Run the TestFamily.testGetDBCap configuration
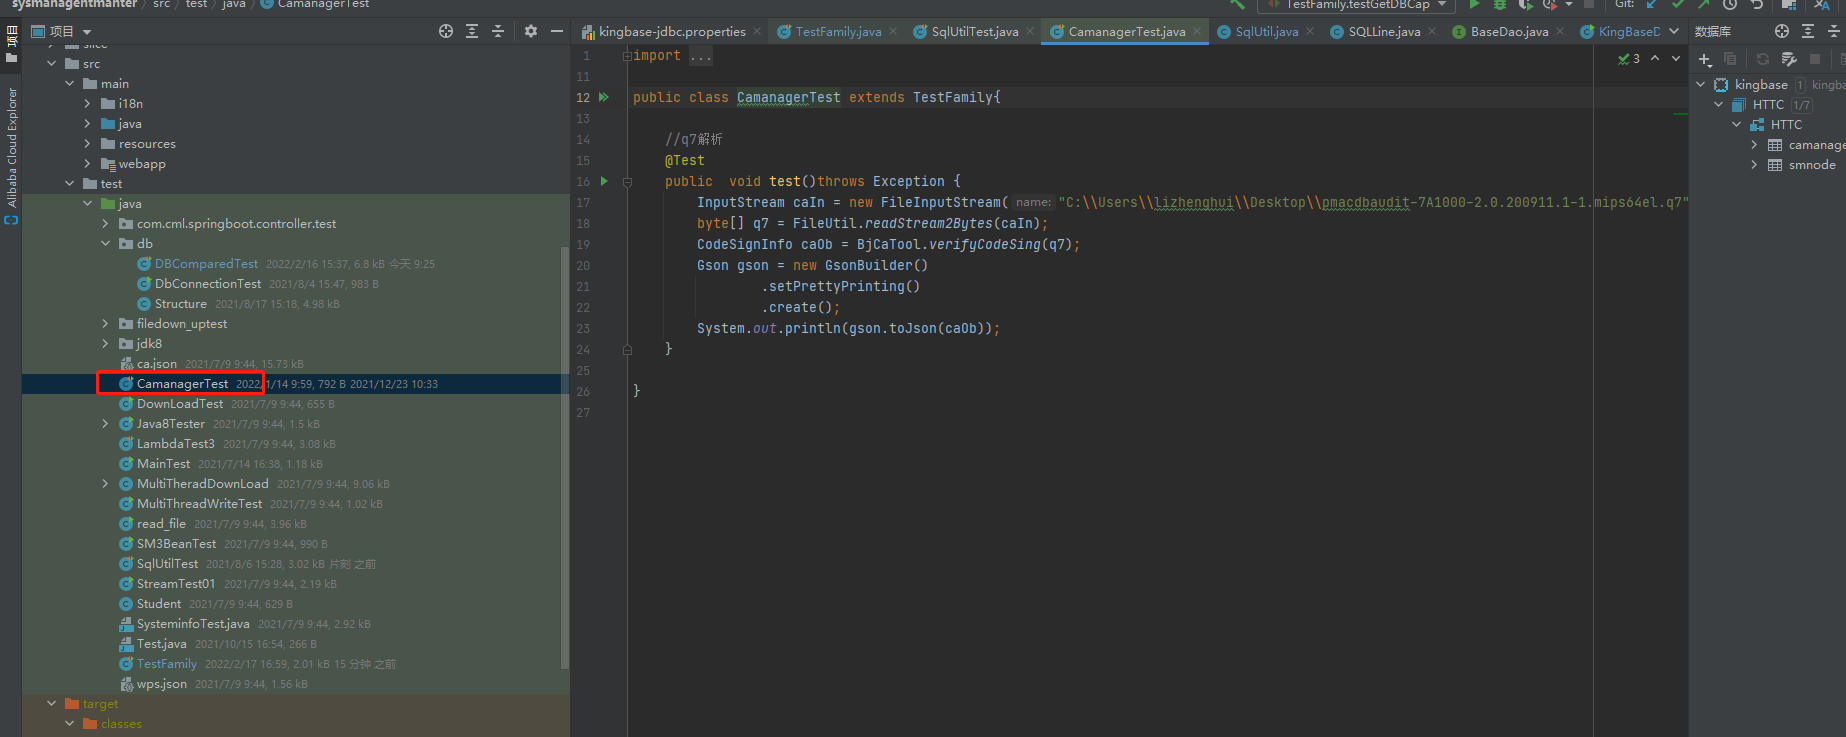1846x737 pixels. [x=1473, y=4]
